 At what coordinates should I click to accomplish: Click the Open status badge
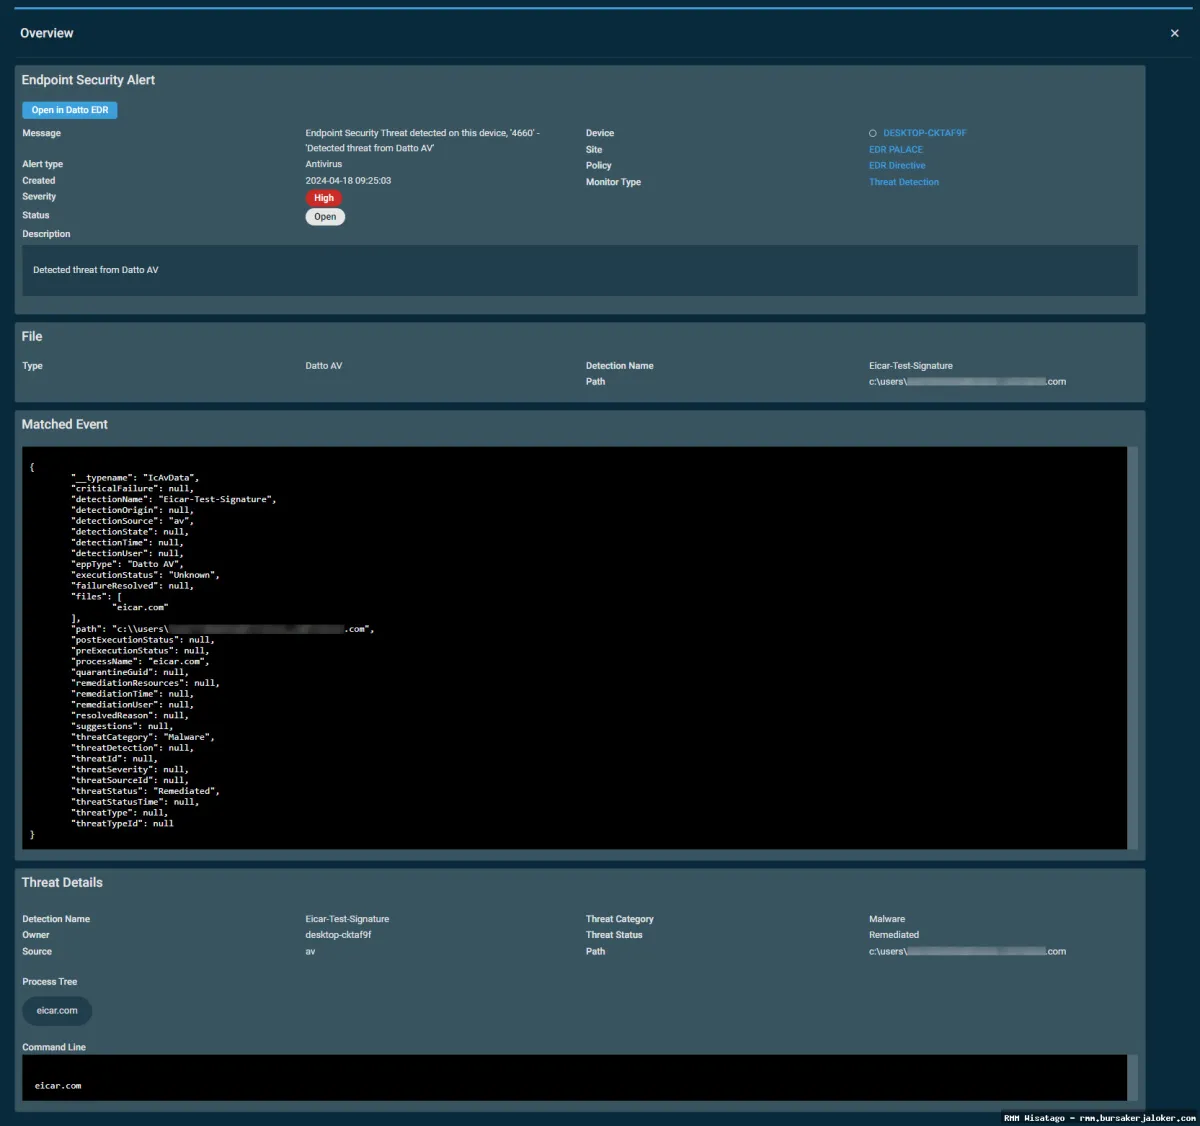[325, 216]
